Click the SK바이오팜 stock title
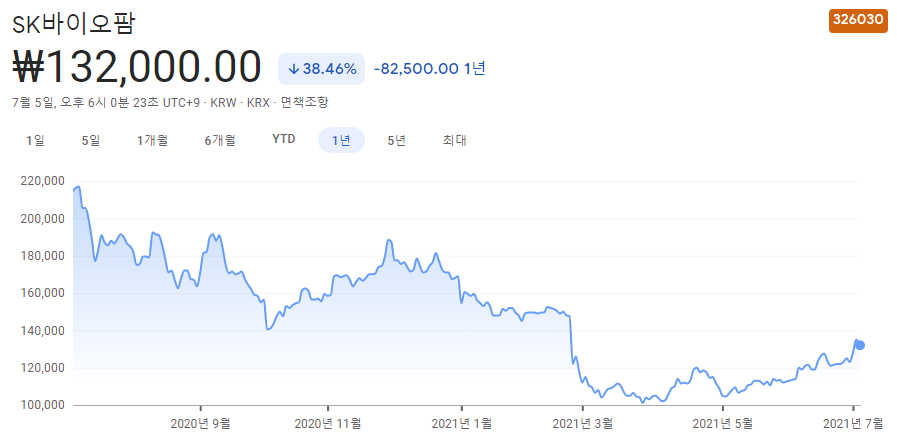 tap(74, 25)
